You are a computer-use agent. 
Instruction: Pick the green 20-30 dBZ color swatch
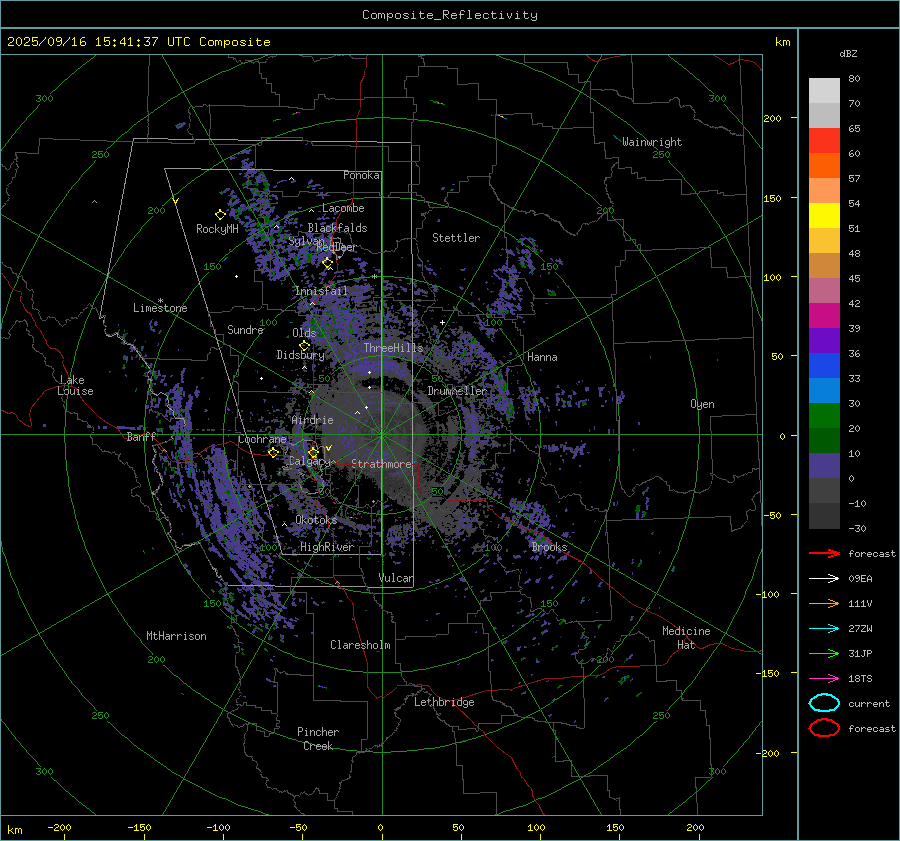824,416
